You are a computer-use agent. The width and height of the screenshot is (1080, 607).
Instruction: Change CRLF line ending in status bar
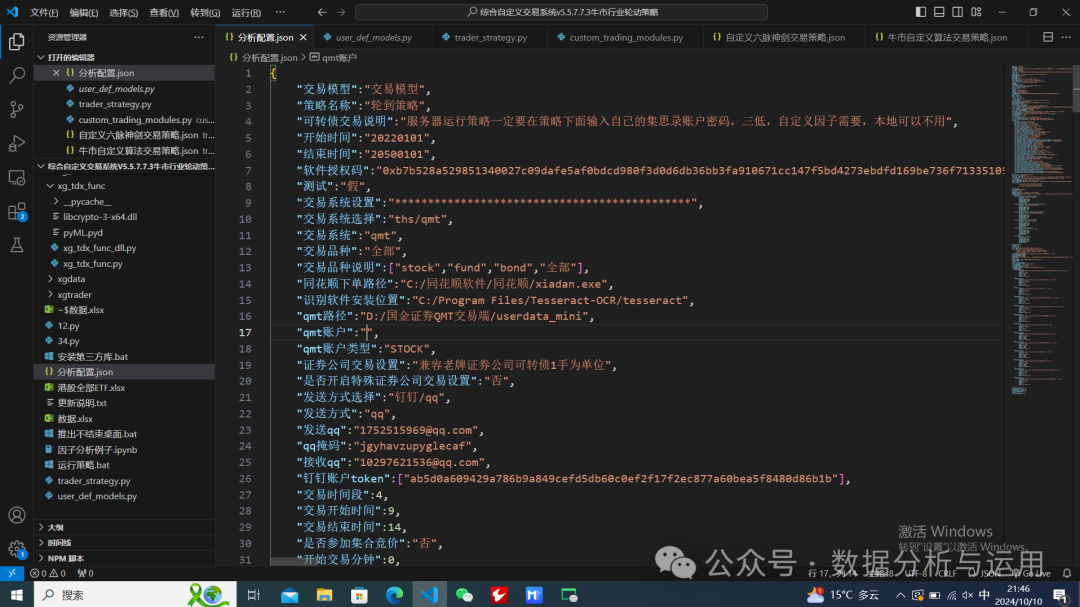pos(947,573)
